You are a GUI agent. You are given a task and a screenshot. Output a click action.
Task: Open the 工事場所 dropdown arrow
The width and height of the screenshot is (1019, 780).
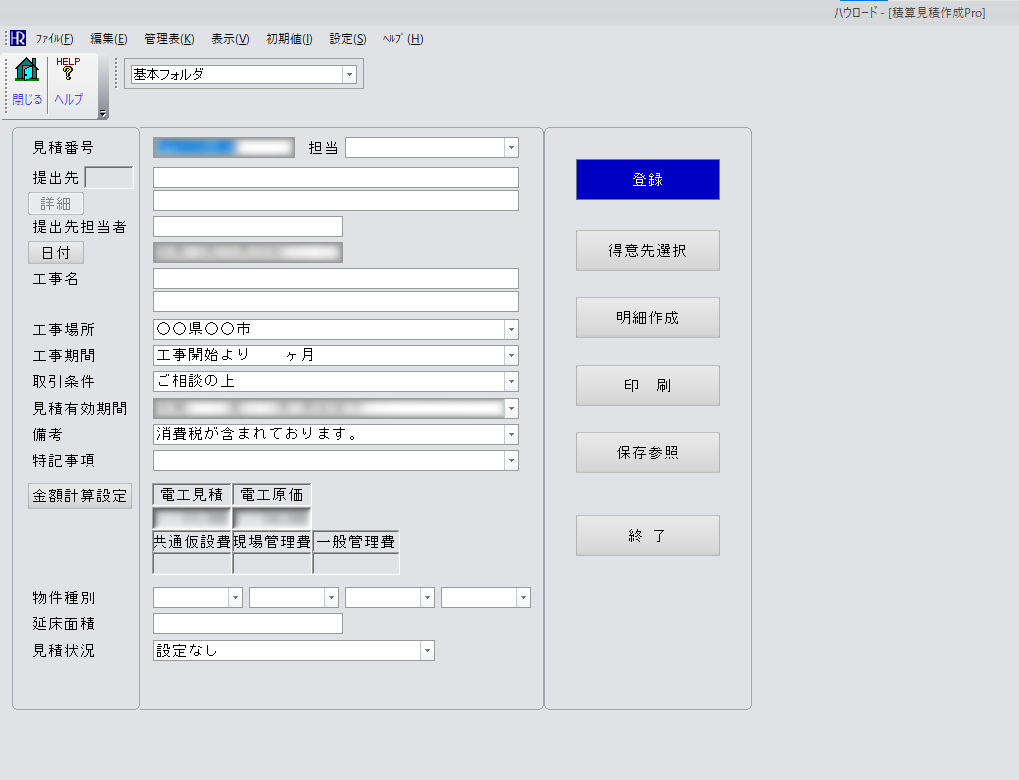tap(511, 330)
